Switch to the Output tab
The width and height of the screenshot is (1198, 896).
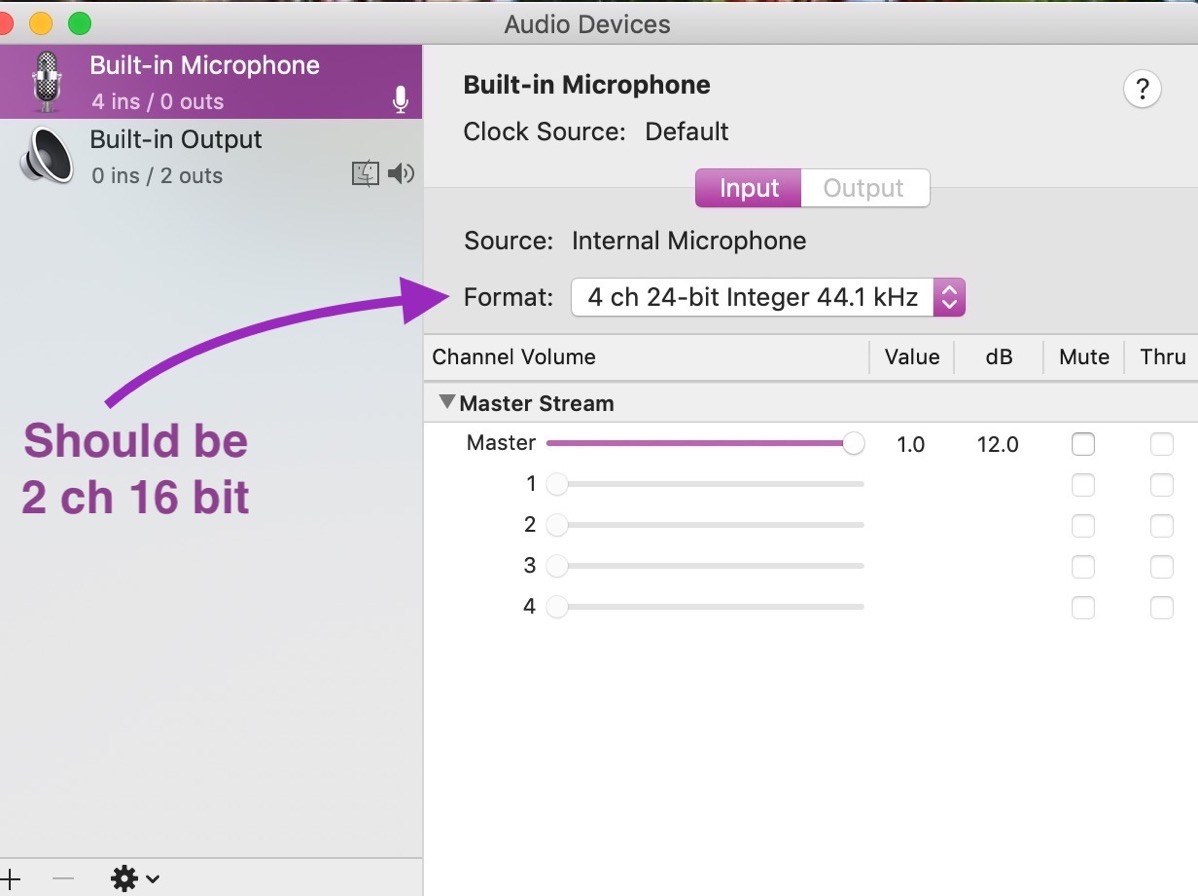point(864,188)
